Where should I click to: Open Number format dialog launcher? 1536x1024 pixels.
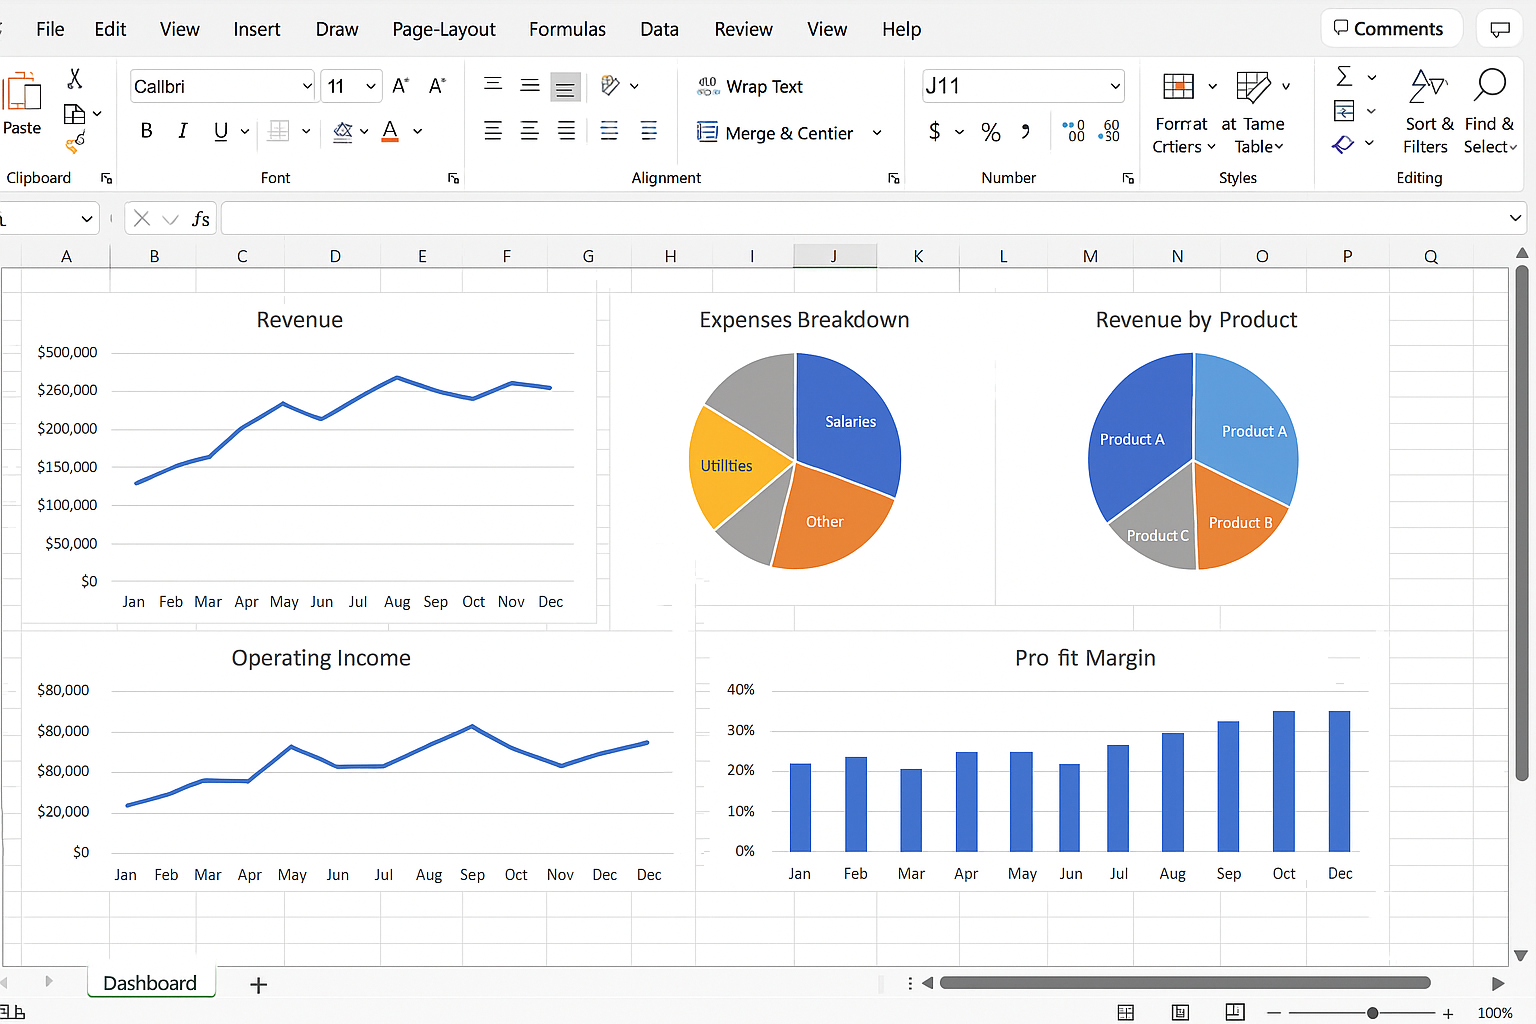pyautogui.click(x=1128, y=178)
